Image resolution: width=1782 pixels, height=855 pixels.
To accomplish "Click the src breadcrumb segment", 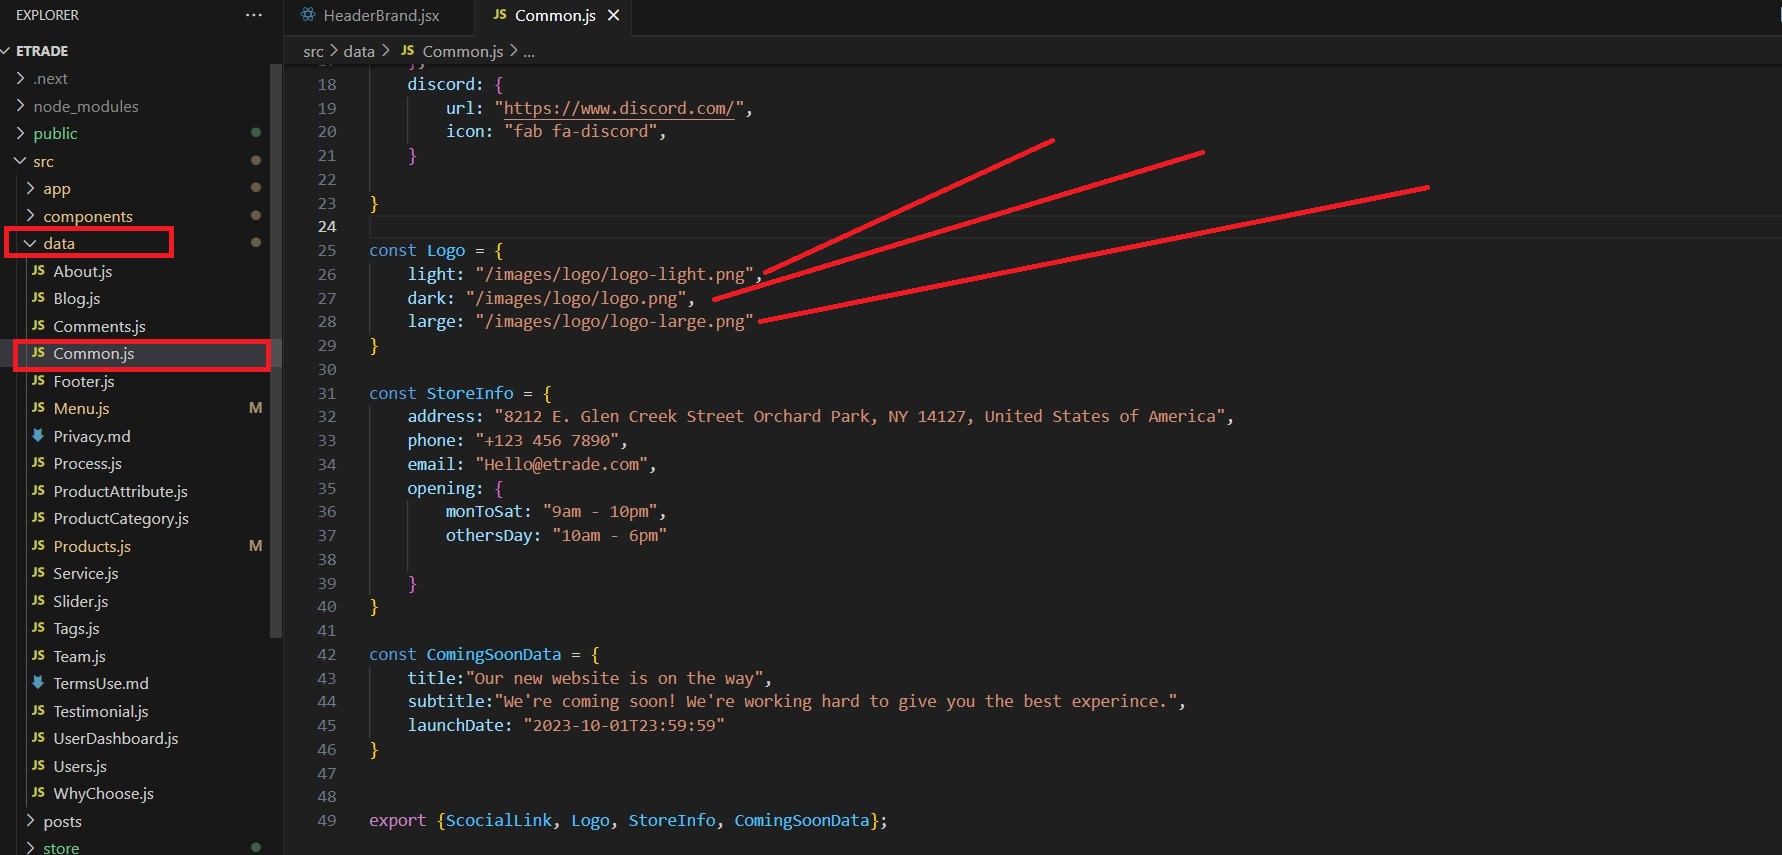I will [x=313, y=51].
